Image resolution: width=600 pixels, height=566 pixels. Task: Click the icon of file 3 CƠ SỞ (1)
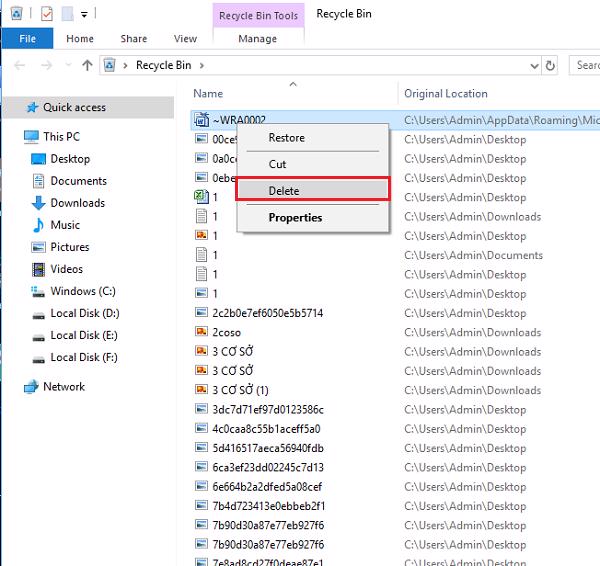201,389
